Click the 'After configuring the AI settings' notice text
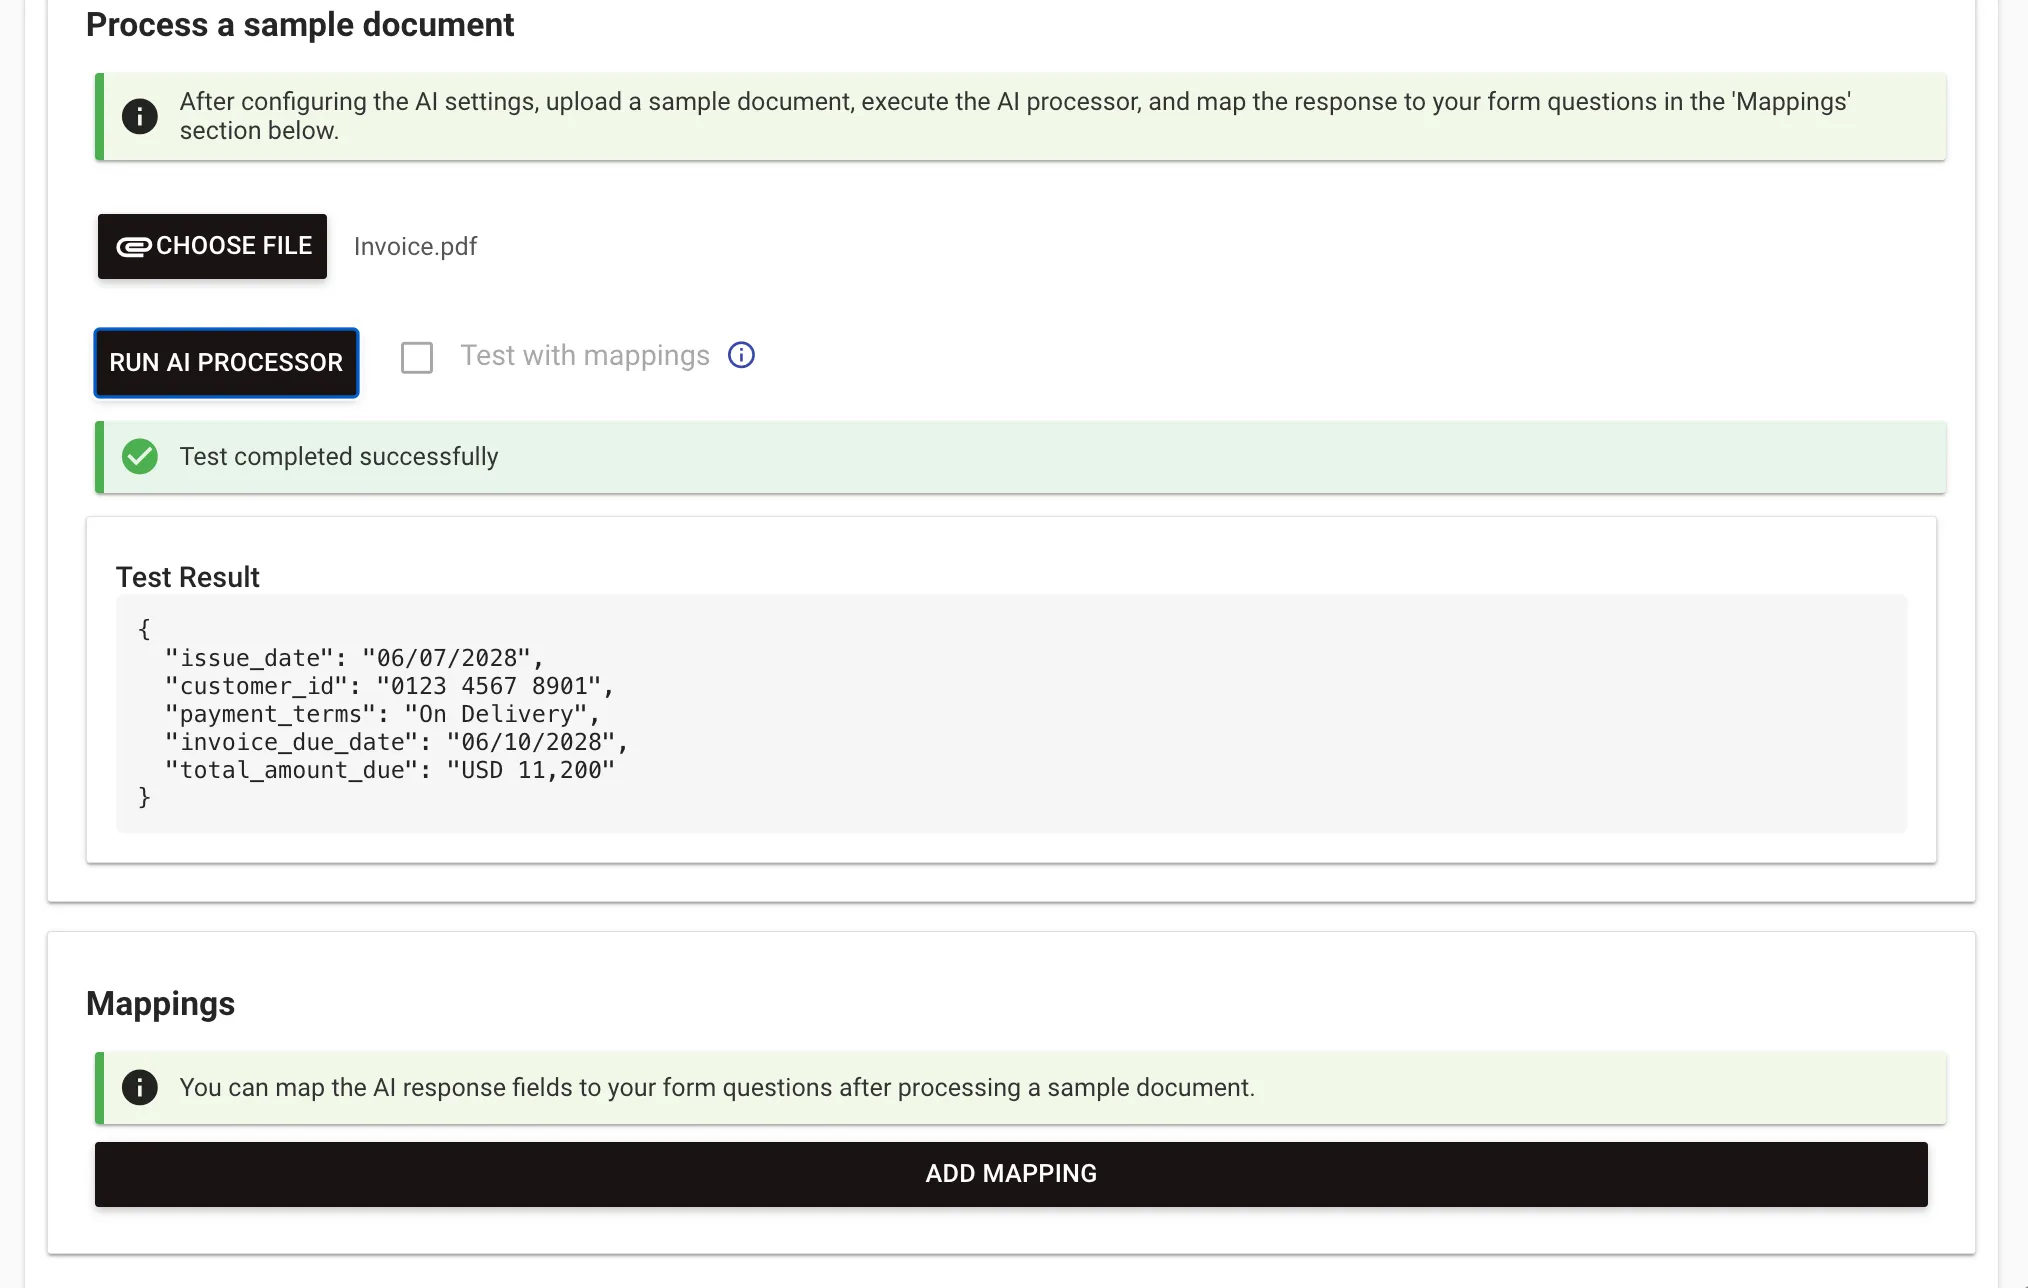The image size is (2028, 1288). click(1015, 116)
